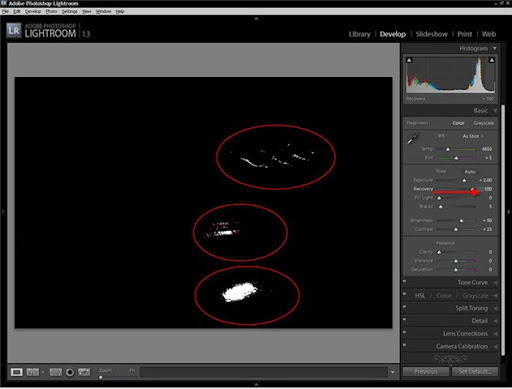Screen dimensions: 512x389
Task: Click the Contrast slider handle
Action: click(456, 229)
